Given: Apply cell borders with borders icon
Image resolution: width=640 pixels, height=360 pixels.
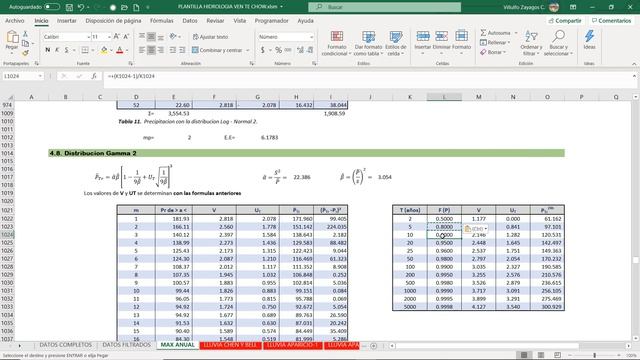Looking at the screenshot, I should tap(85, 50).
